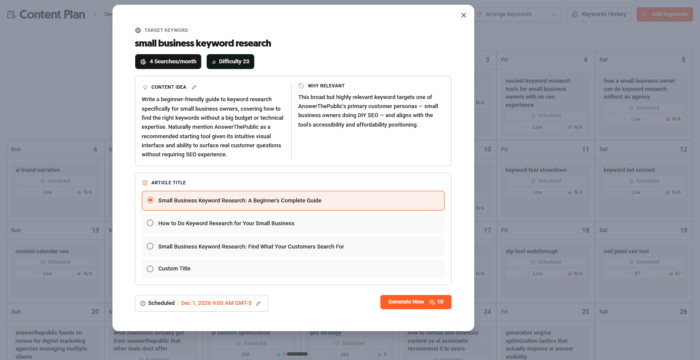The image size is (700, 360).
Task: Click the Why Relevant description text
Action: click(x=368, y=111)
